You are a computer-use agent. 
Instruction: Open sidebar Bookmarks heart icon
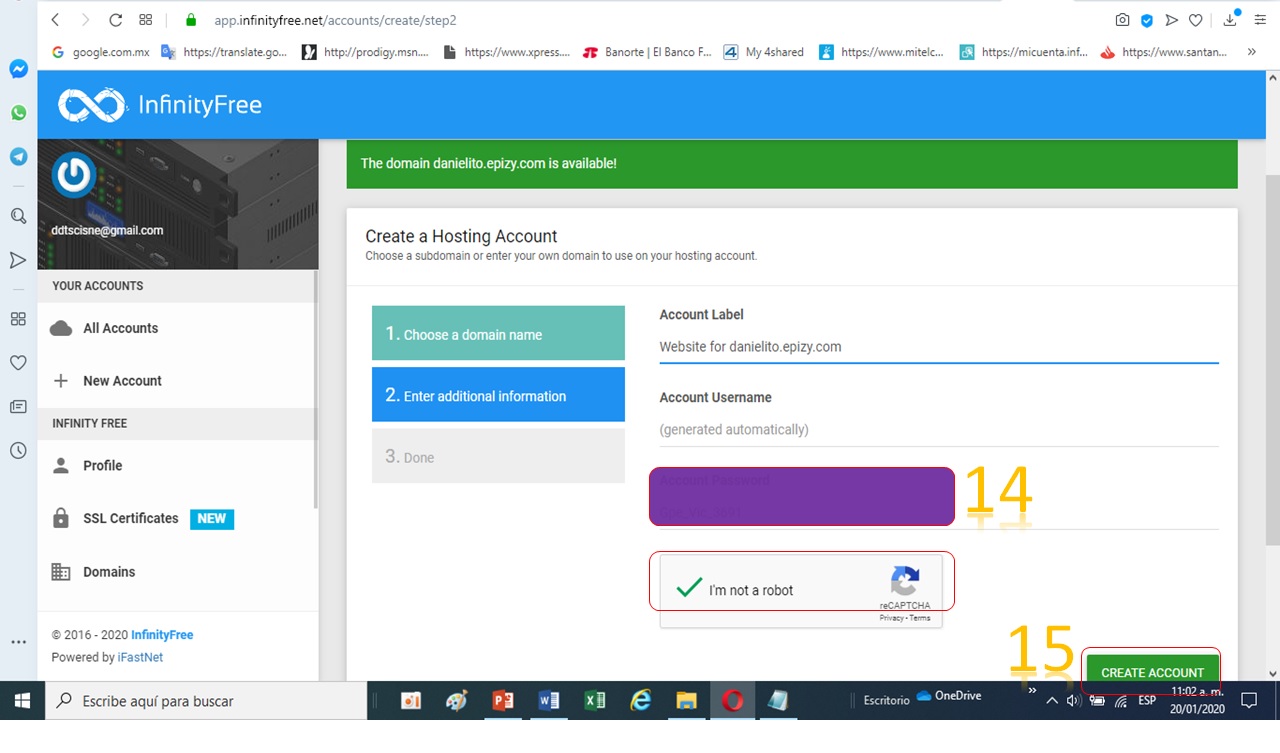[18, 363]
